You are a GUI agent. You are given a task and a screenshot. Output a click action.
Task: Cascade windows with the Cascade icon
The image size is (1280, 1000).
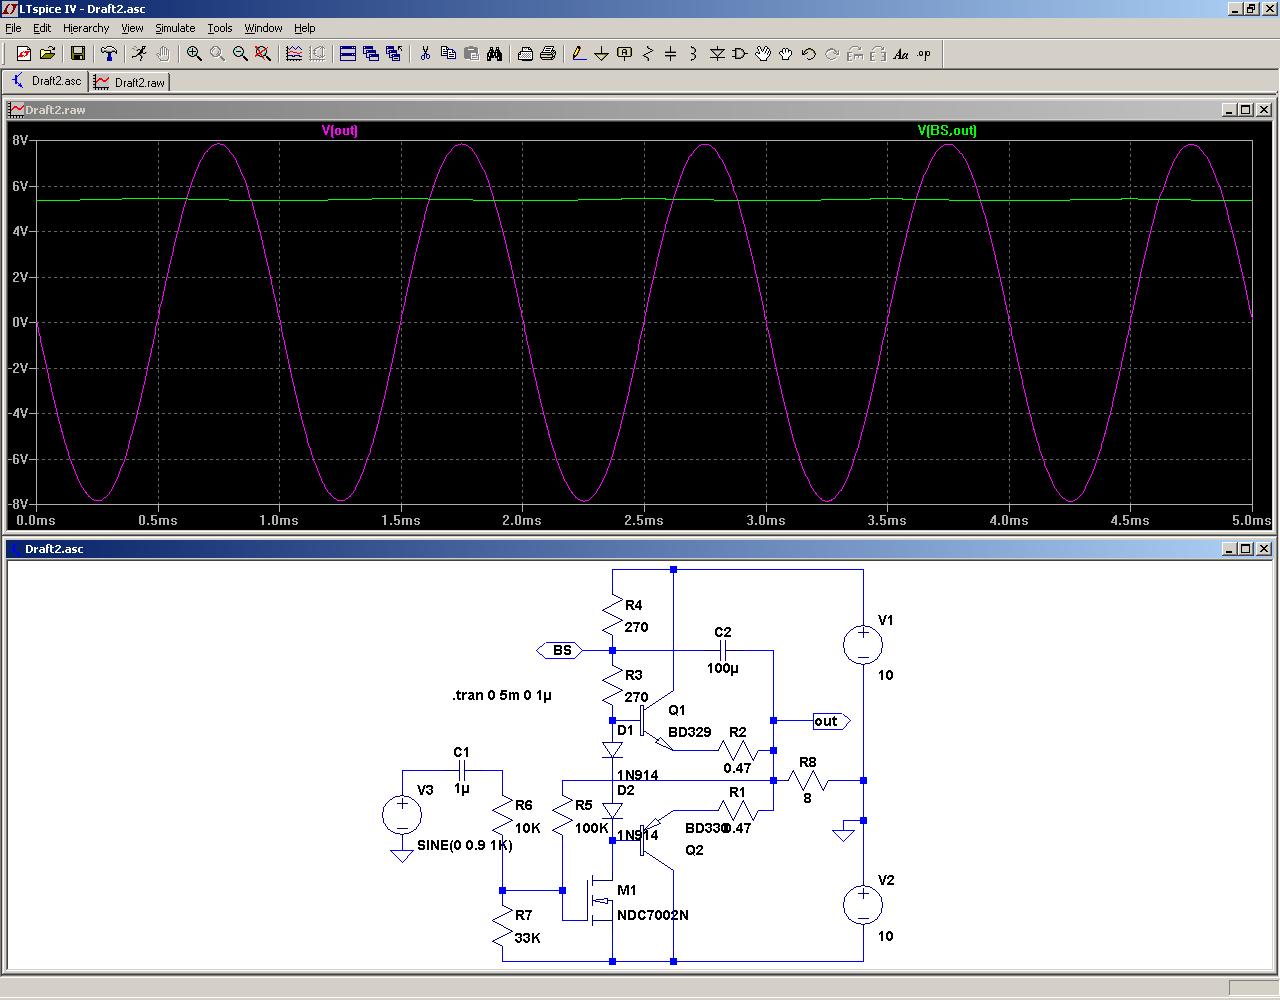point(371,54)
